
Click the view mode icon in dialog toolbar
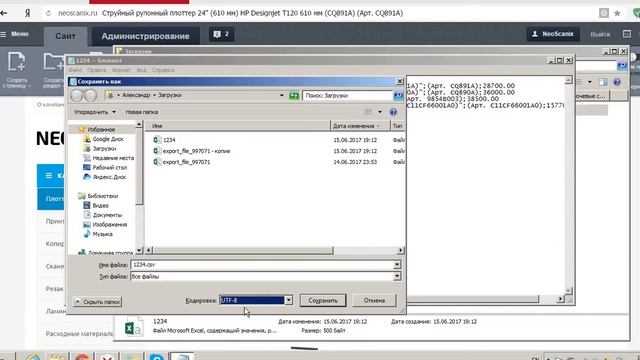[x=368, y=112]
